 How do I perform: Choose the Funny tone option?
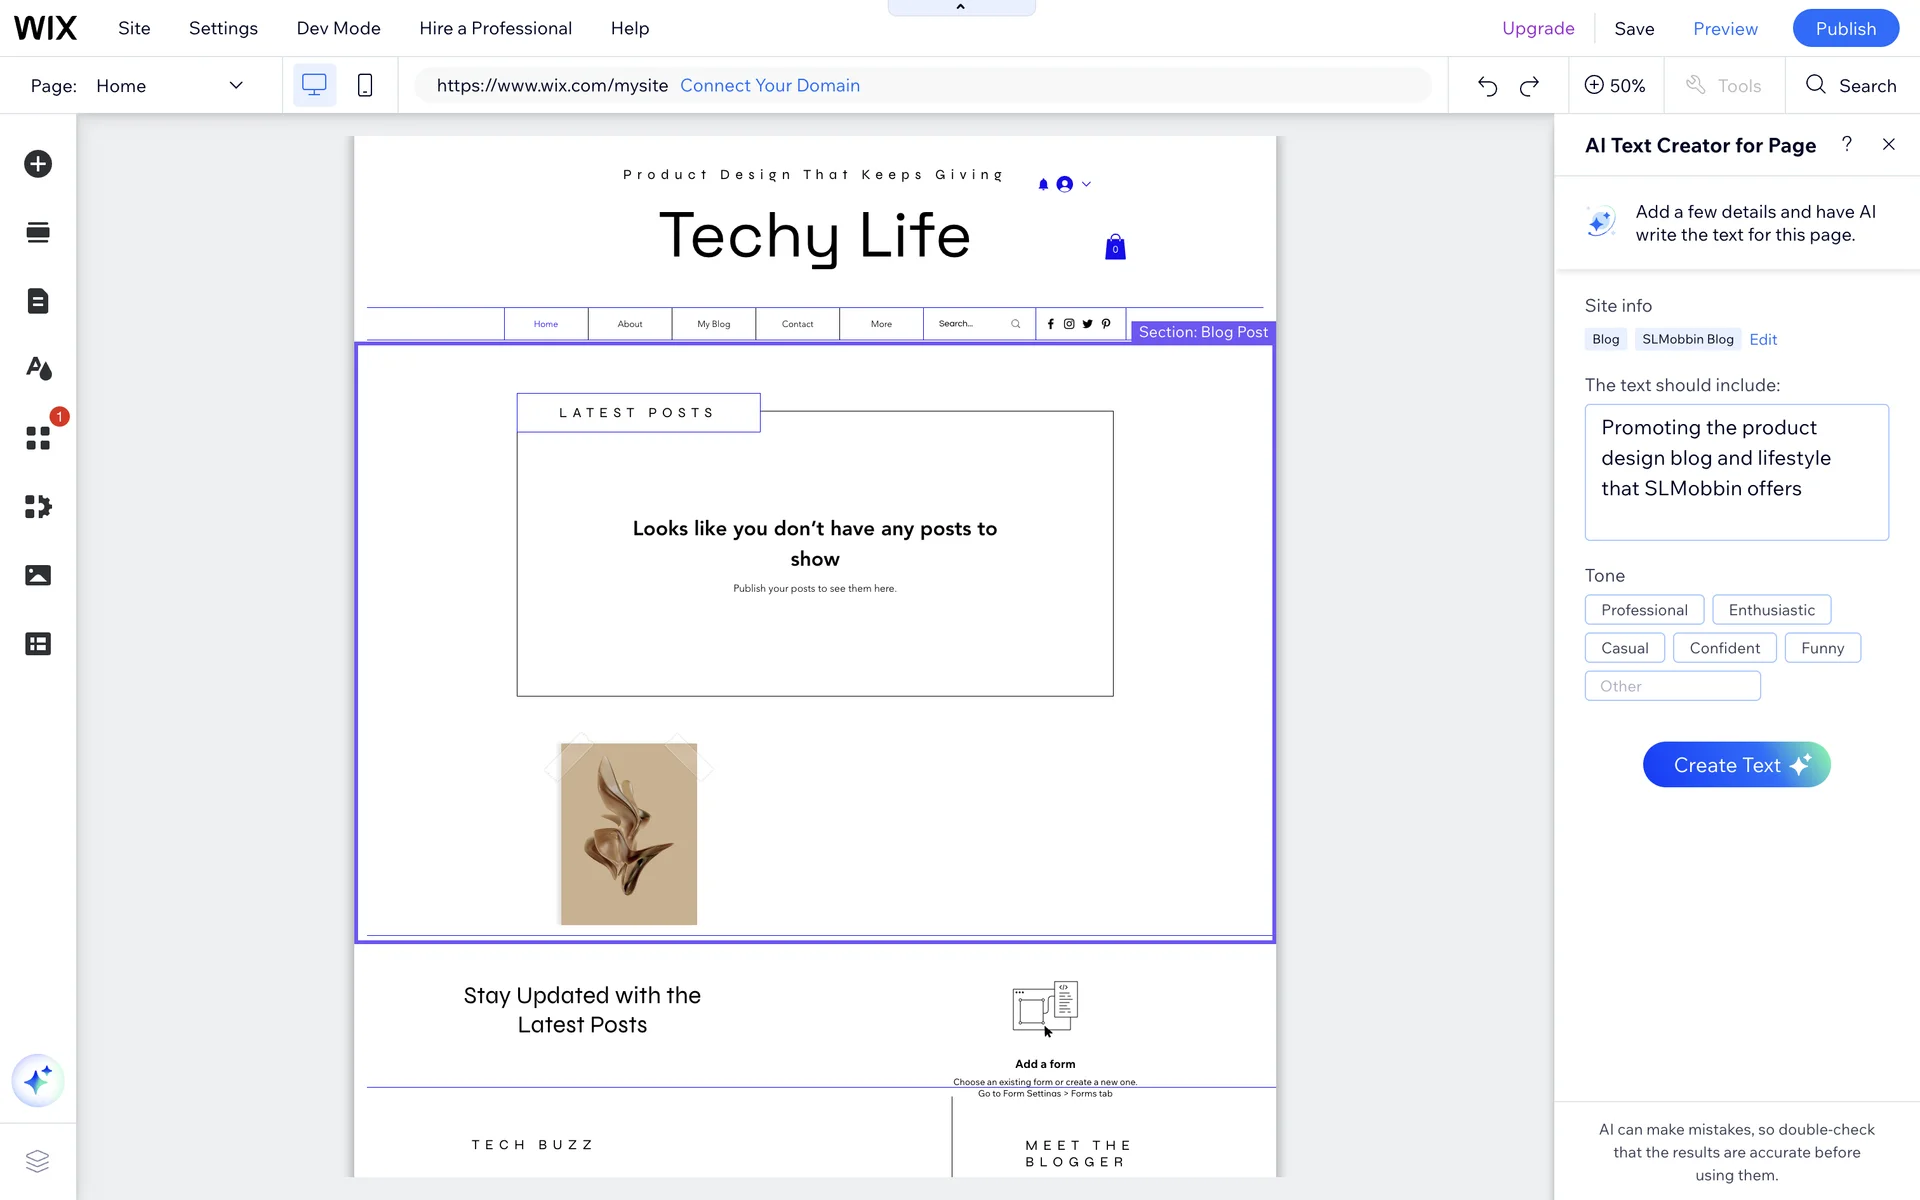tap(1822, 648)
